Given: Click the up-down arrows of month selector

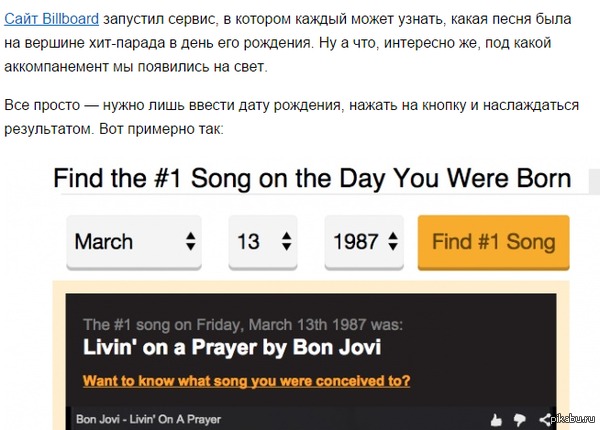Looking at the screenshot, I should coord(190,242).
